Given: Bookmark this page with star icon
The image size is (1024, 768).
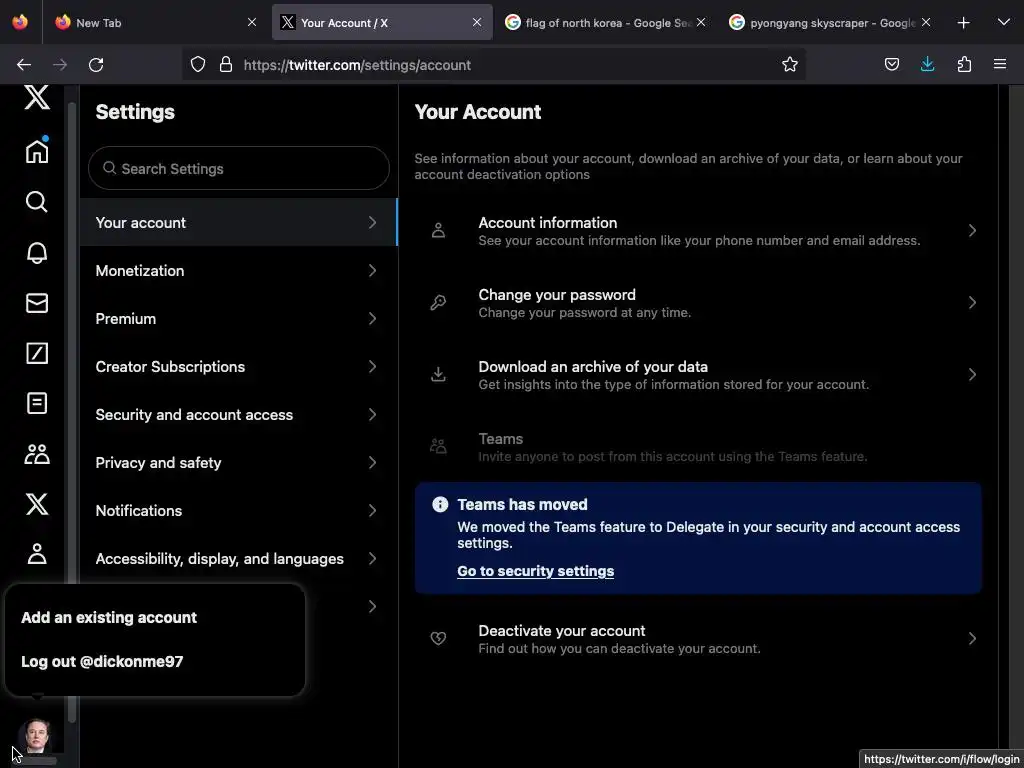Looking at the screenshot, I should click(790, 64).
